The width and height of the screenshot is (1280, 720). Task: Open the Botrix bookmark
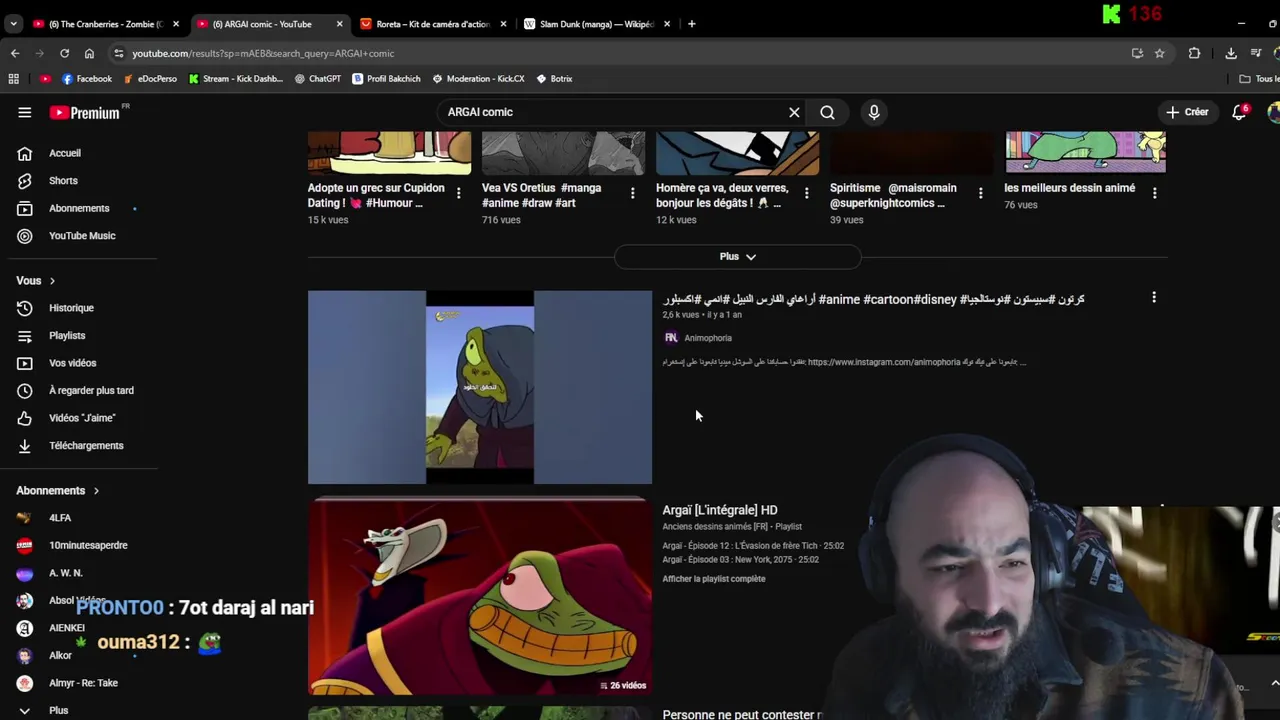coord(554,79)
